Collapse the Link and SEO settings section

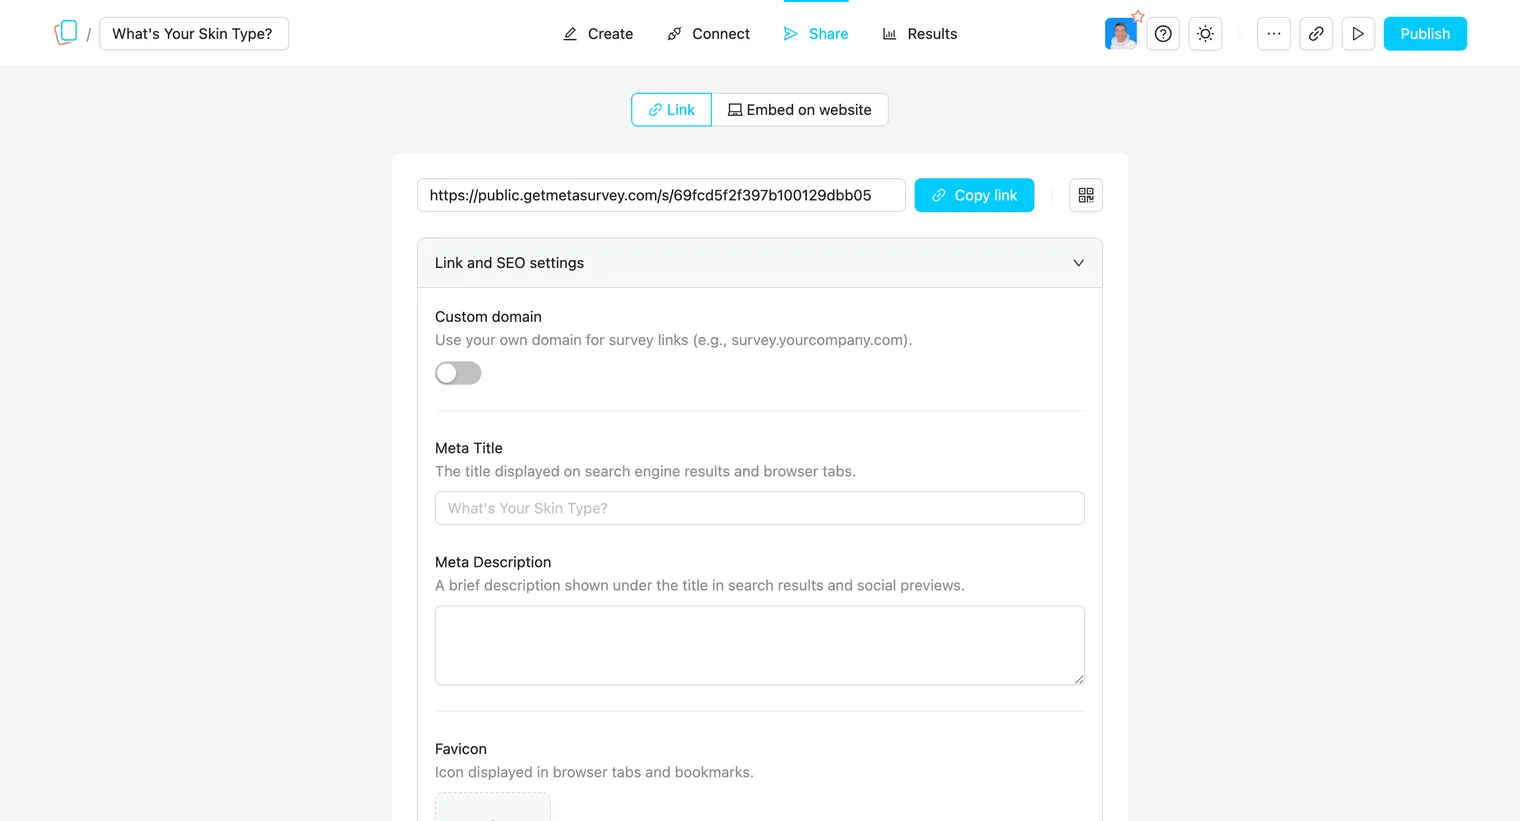coord(760,263)
